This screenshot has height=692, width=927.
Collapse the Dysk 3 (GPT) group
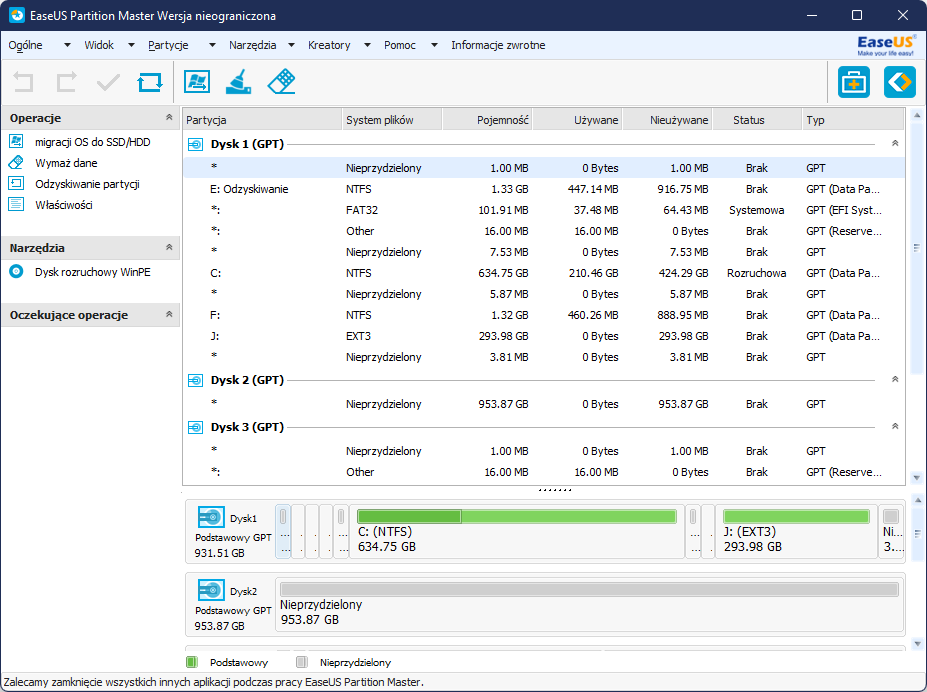(x=895, y=426)
